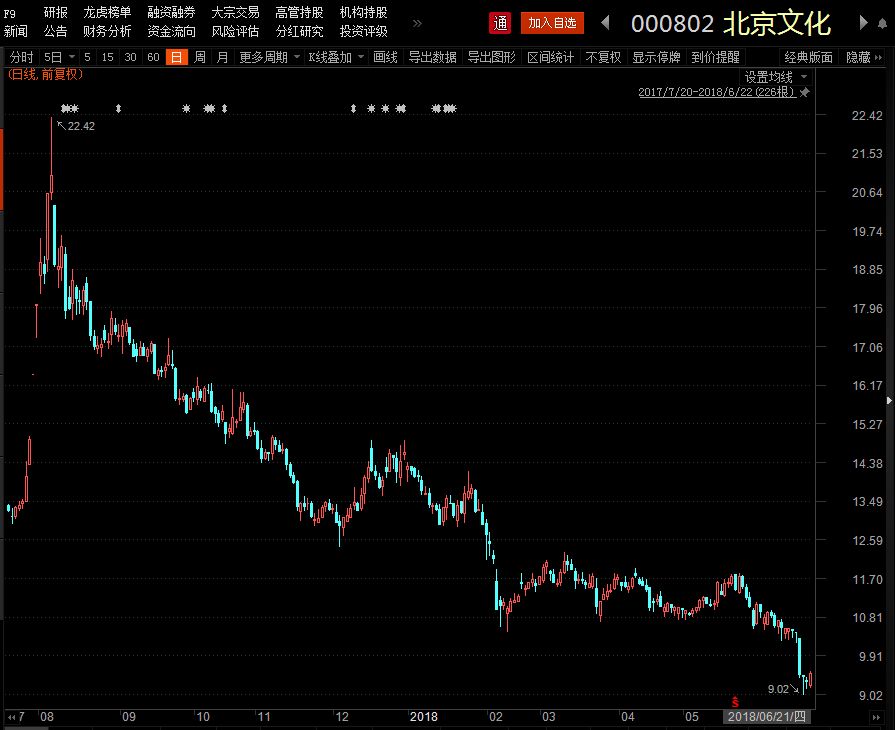Open 高管持股 menu

[x=299, y=12]
